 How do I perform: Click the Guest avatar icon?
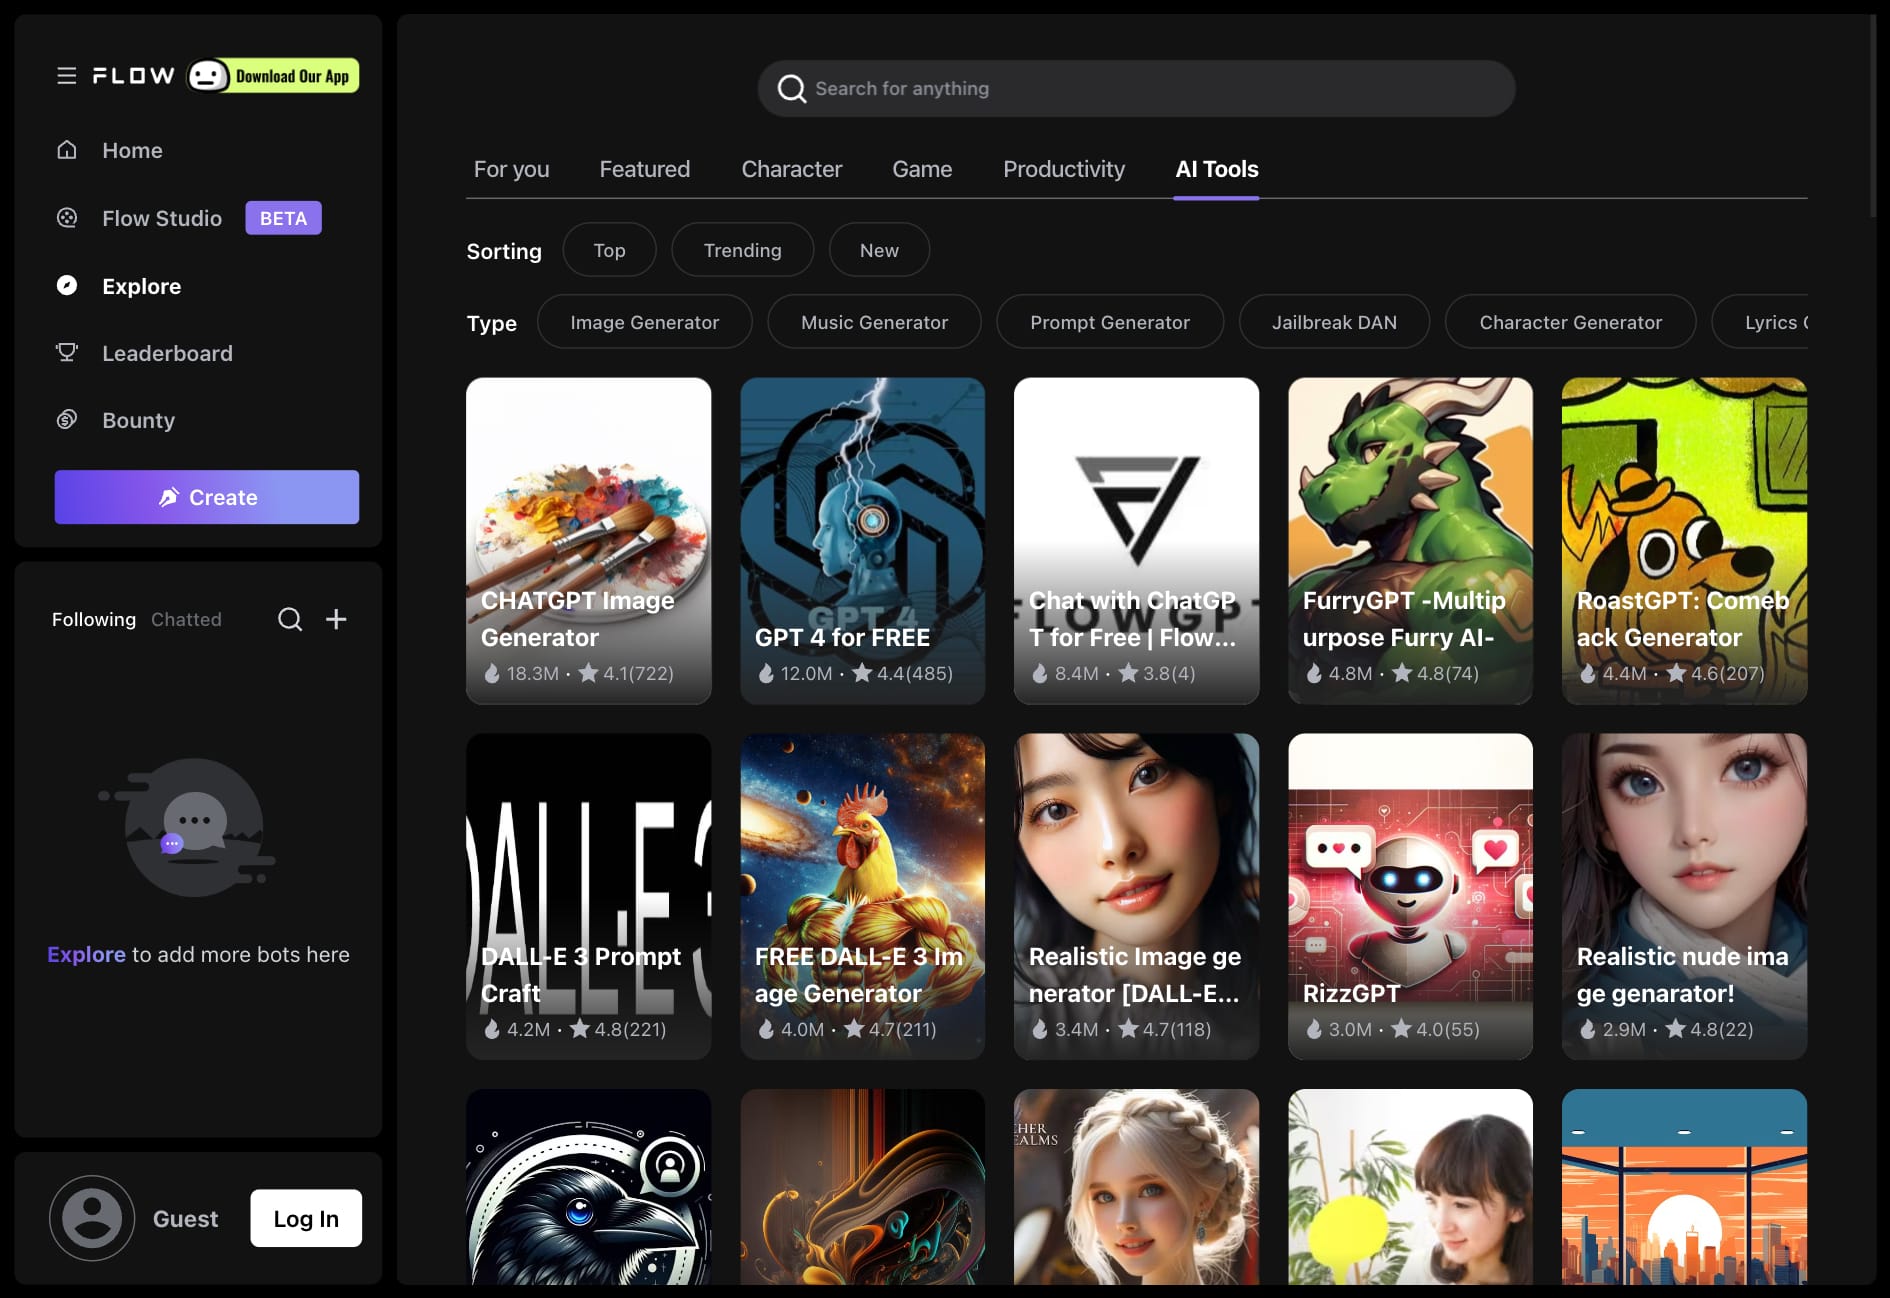(92, 1218)
